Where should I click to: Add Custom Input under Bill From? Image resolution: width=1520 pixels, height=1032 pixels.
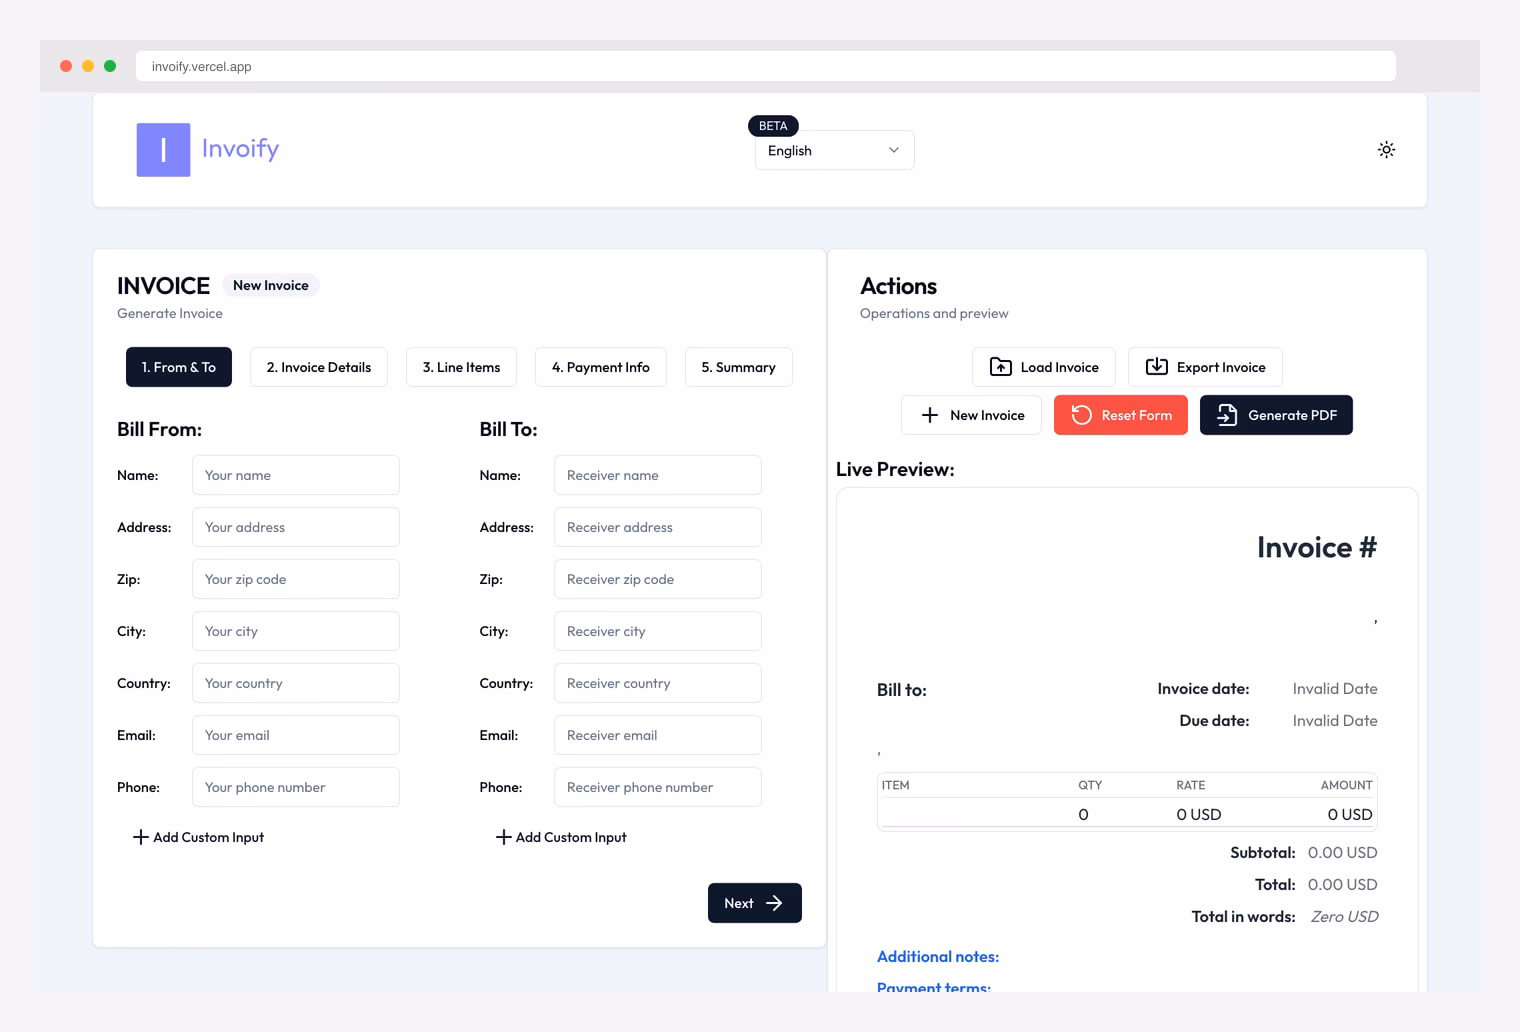(198, 837)
